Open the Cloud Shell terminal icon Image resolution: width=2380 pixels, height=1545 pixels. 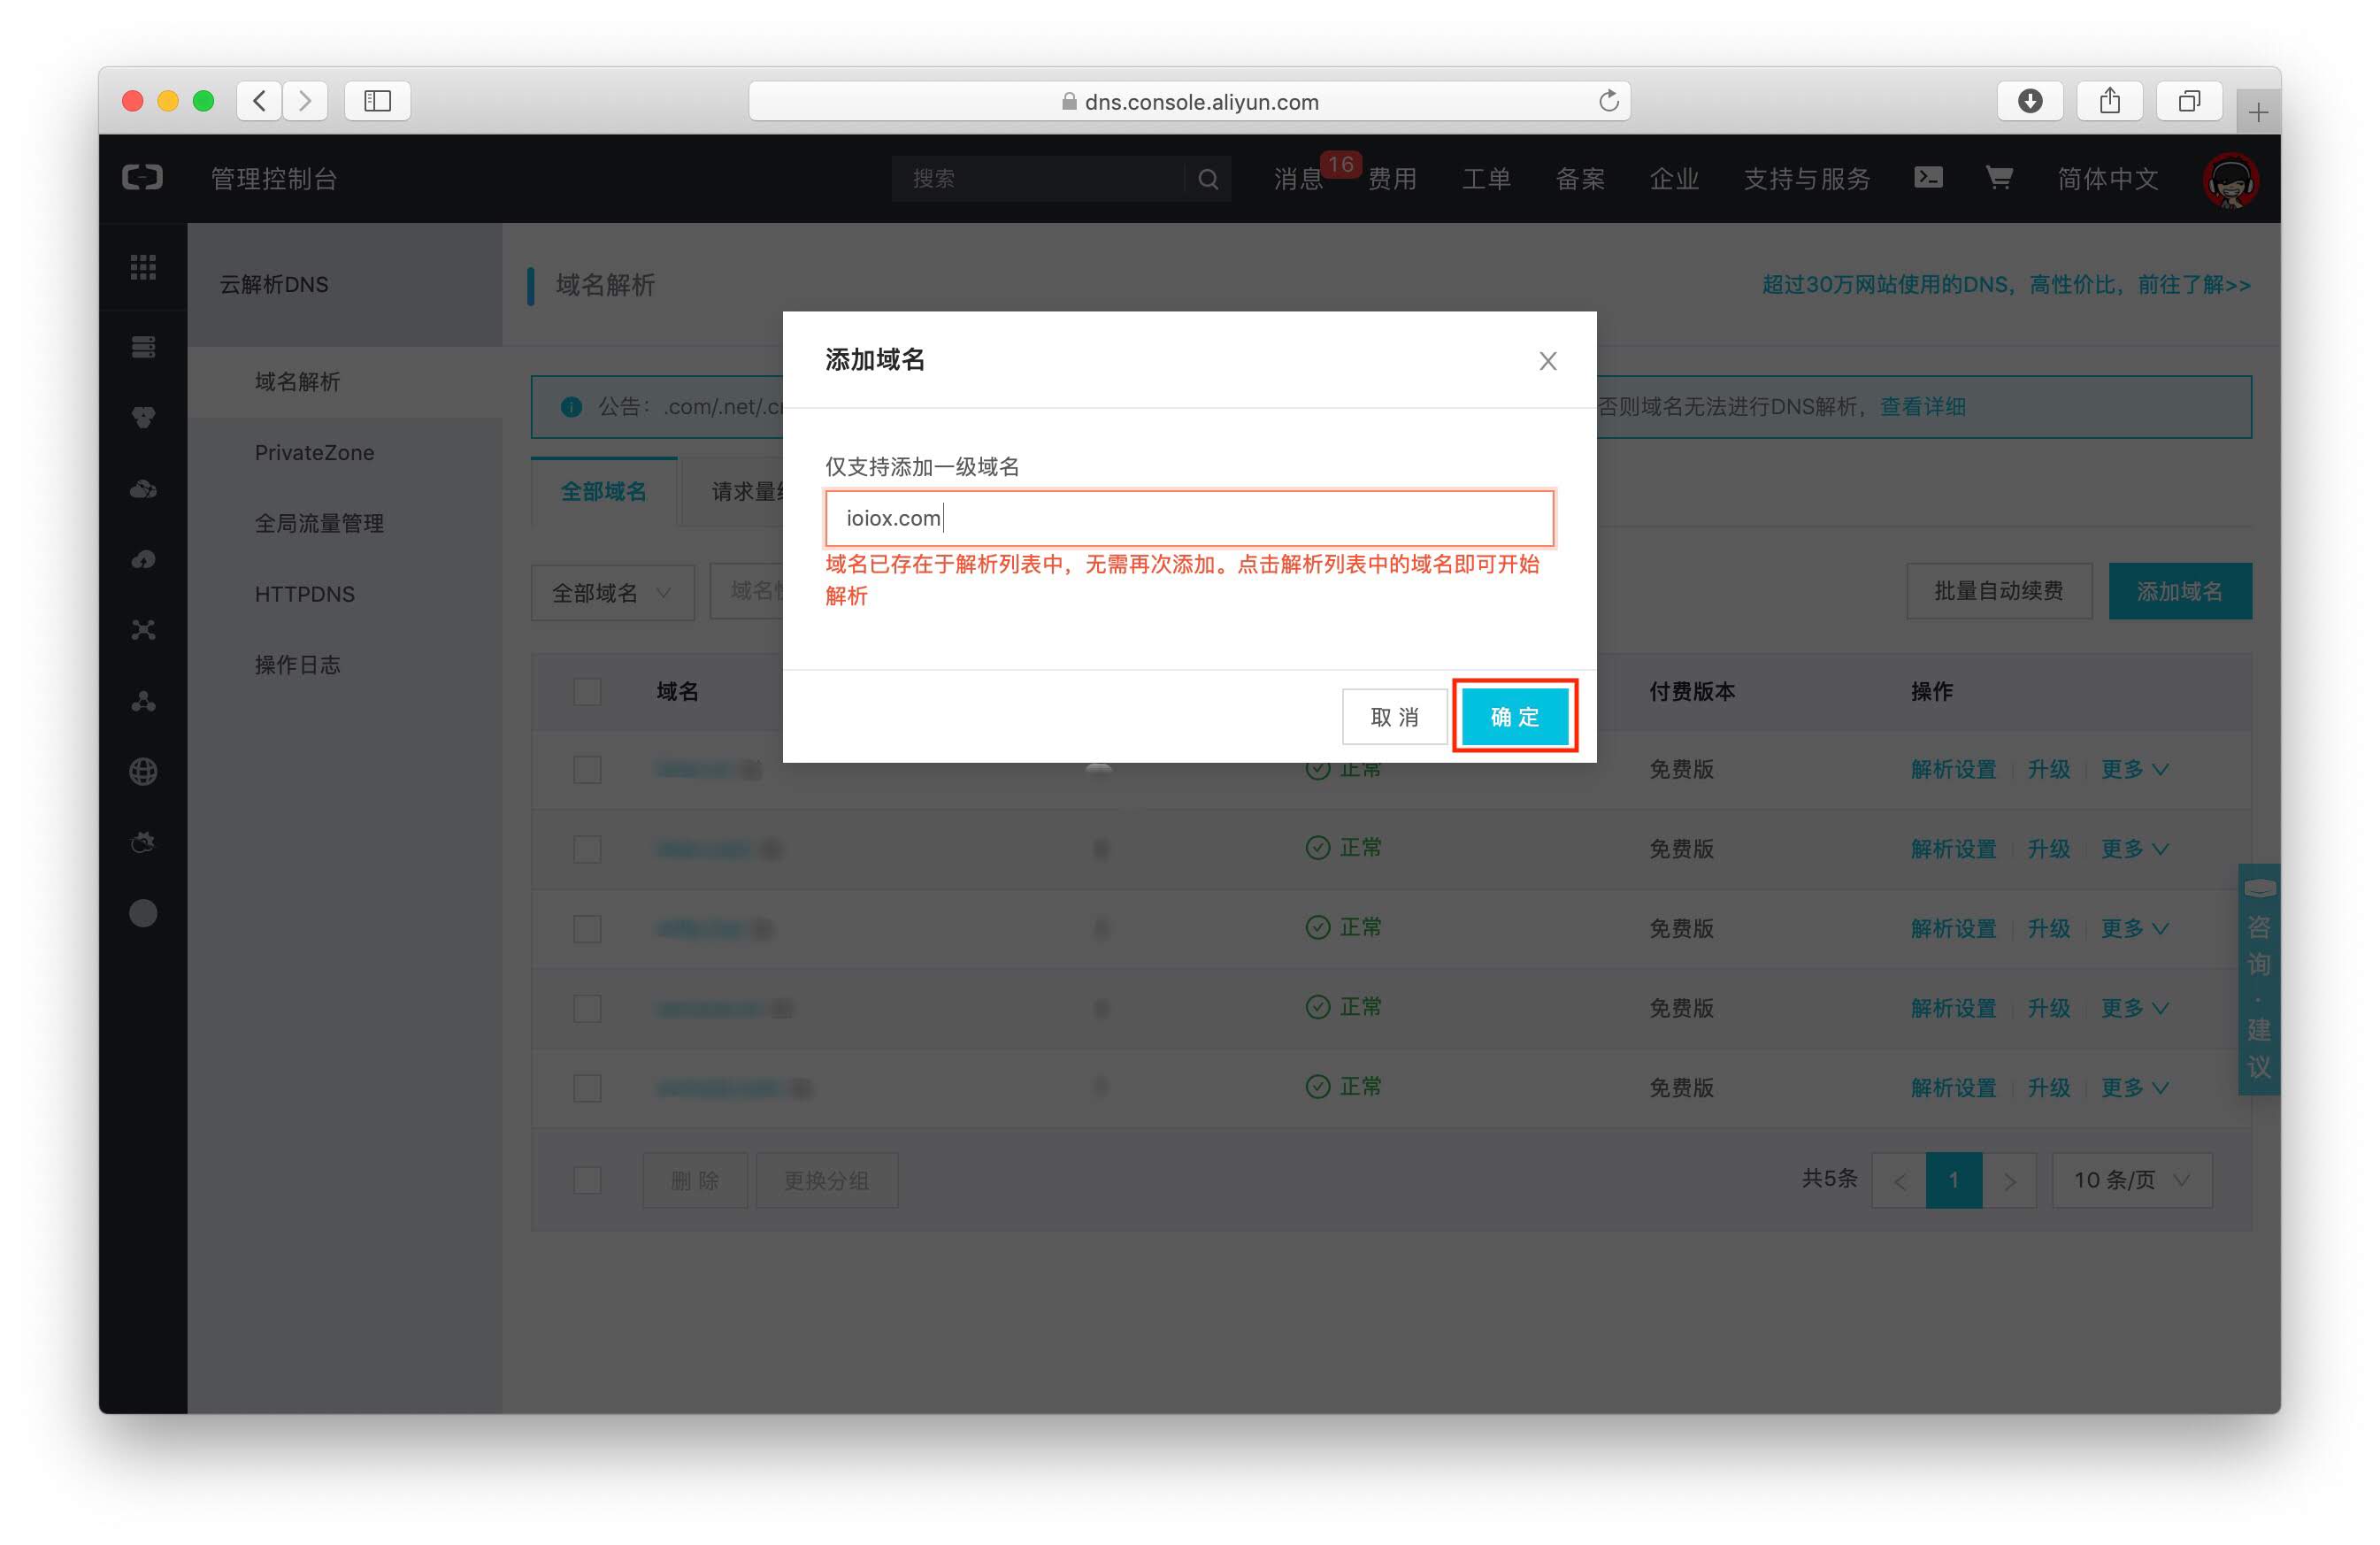tap(1927, 178)
